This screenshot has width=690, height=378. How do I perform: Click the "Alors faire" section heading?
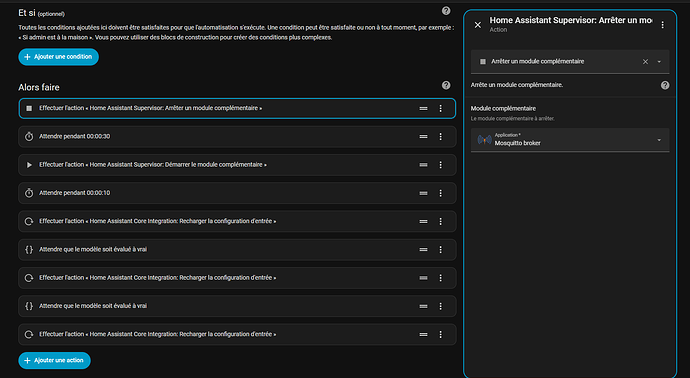39,88
